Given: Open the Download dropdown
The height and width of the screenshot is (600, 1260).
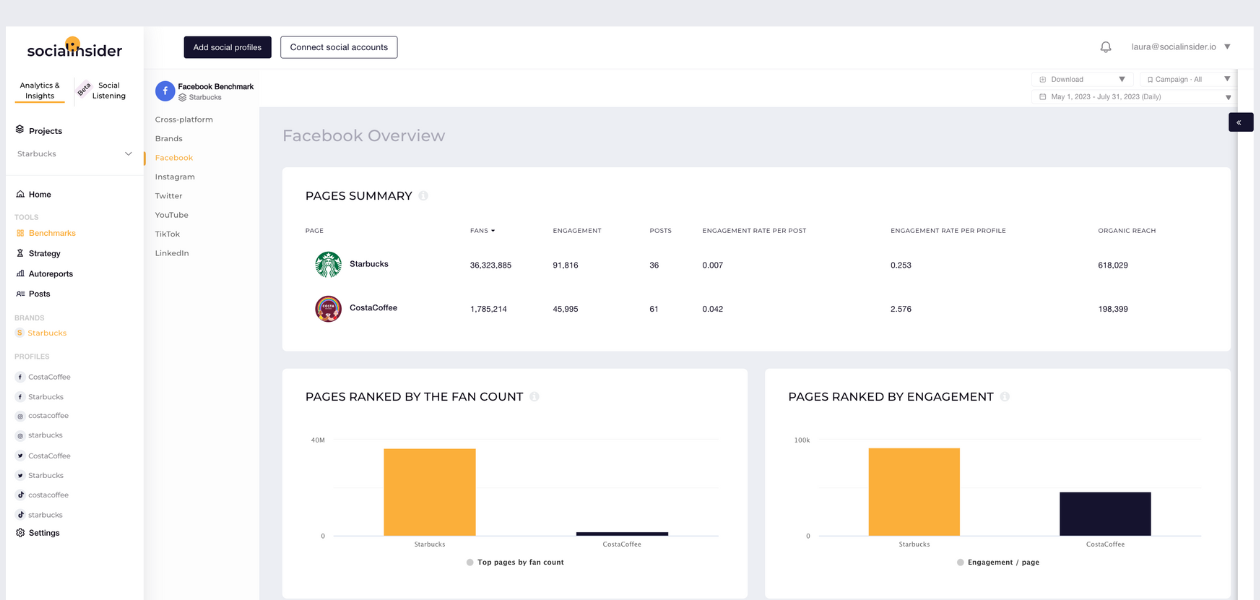Looking at the screenshot, I should pyautogui.click(x=1083, y=79).
